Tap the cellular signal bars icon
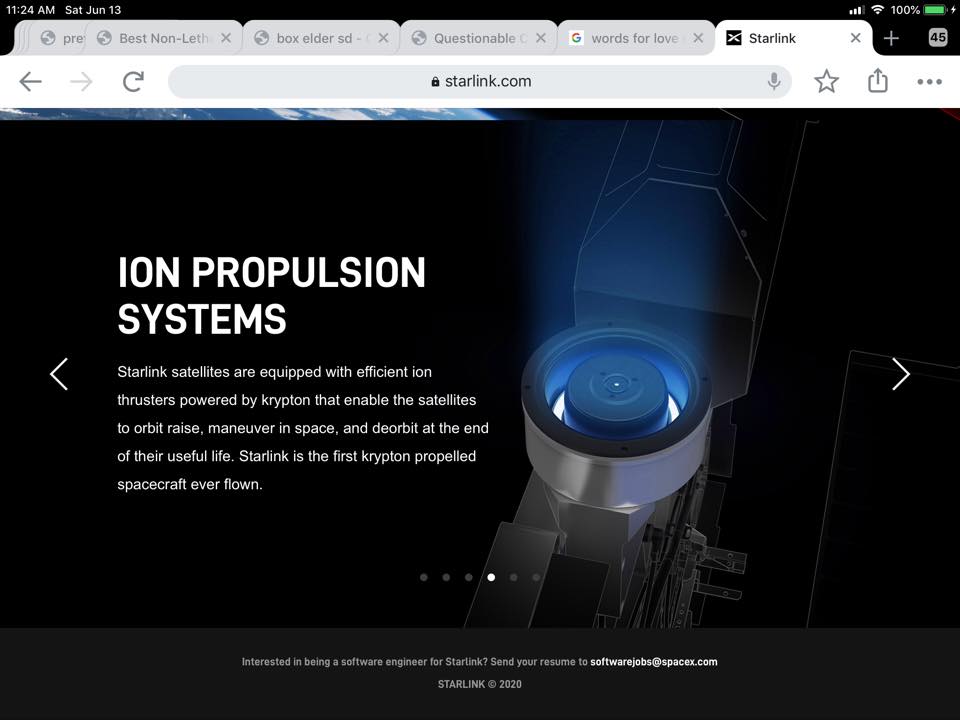This screenshot has width=960, height=720. click(857, 10)
